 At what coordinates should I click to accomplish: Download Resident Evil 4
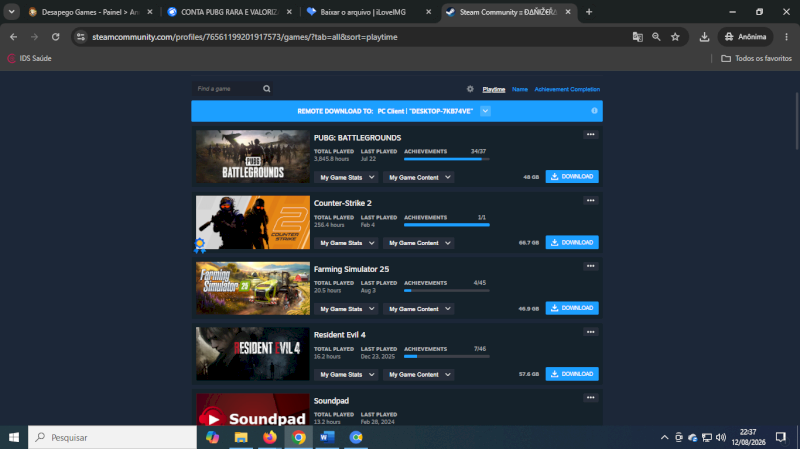click(x=572, y=374)
